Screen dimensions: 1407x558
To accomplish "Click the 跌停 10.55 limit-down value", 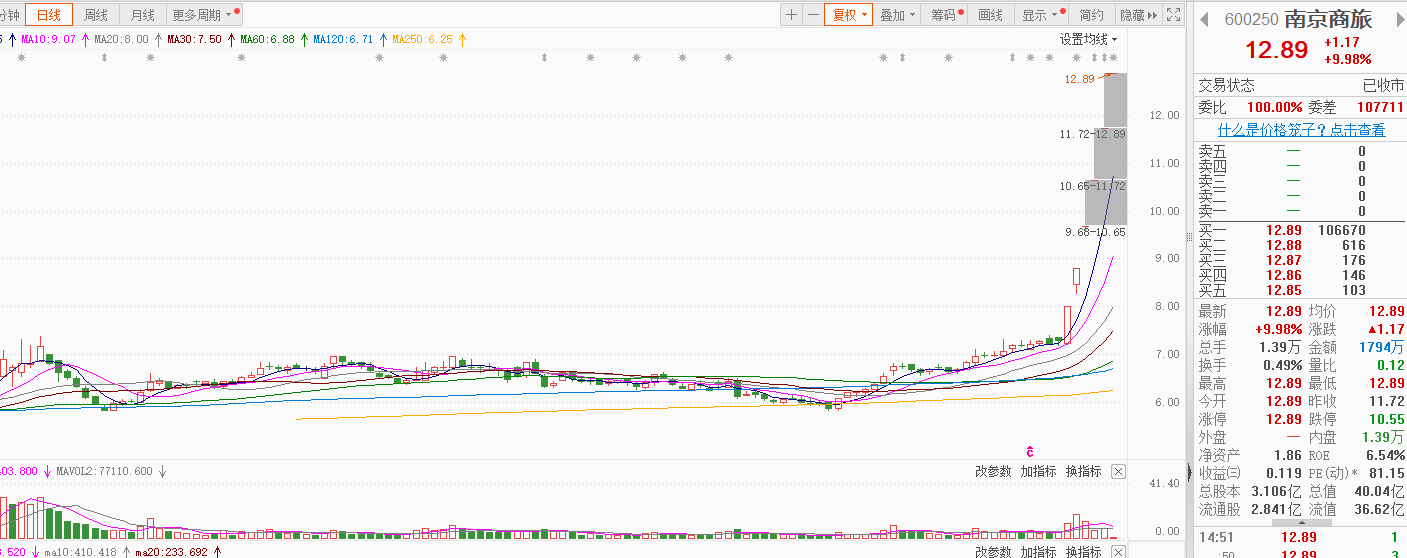I will tap(1387, 419).
